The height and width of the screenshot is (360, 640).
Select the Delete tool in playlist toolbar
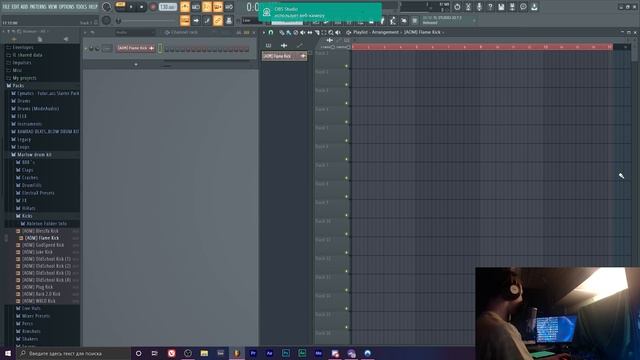[296, 32]
